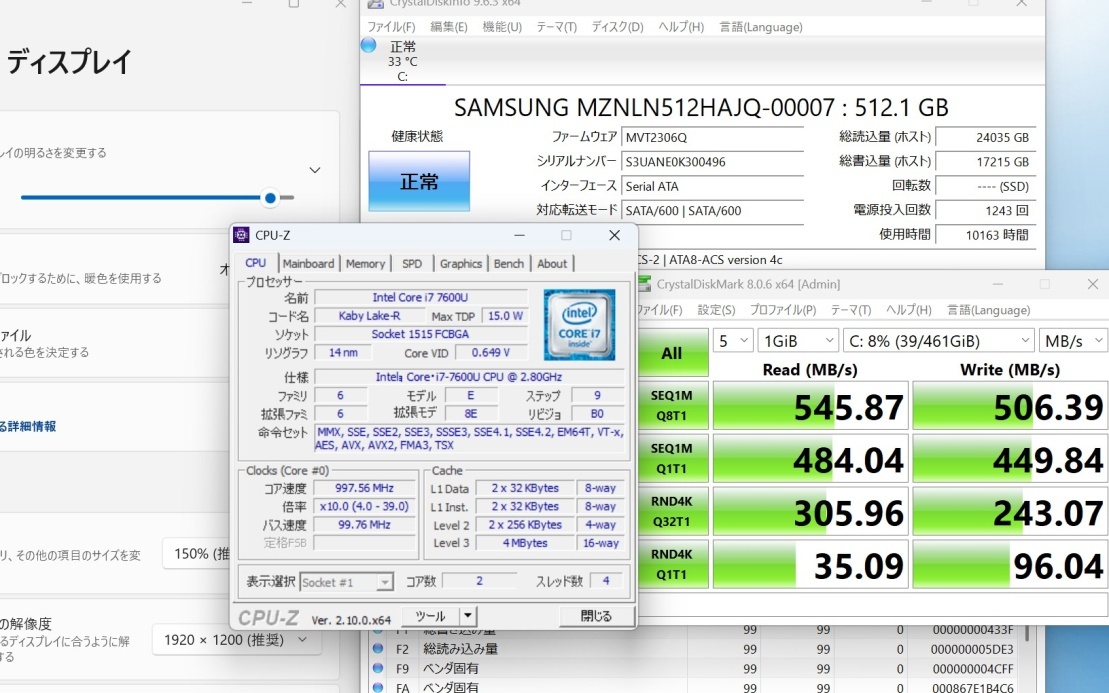Click the blue status circle on the F2 row
1109x693 pixels.
point(378,649)
